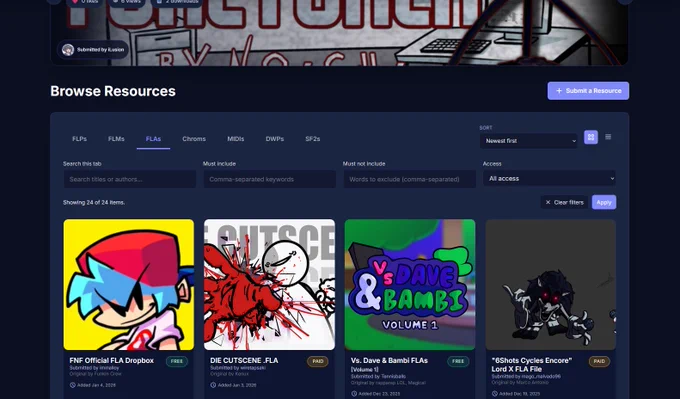
Task: Click the Browse Resources heading
Action: pyautogui.click(x=113, y=91)
